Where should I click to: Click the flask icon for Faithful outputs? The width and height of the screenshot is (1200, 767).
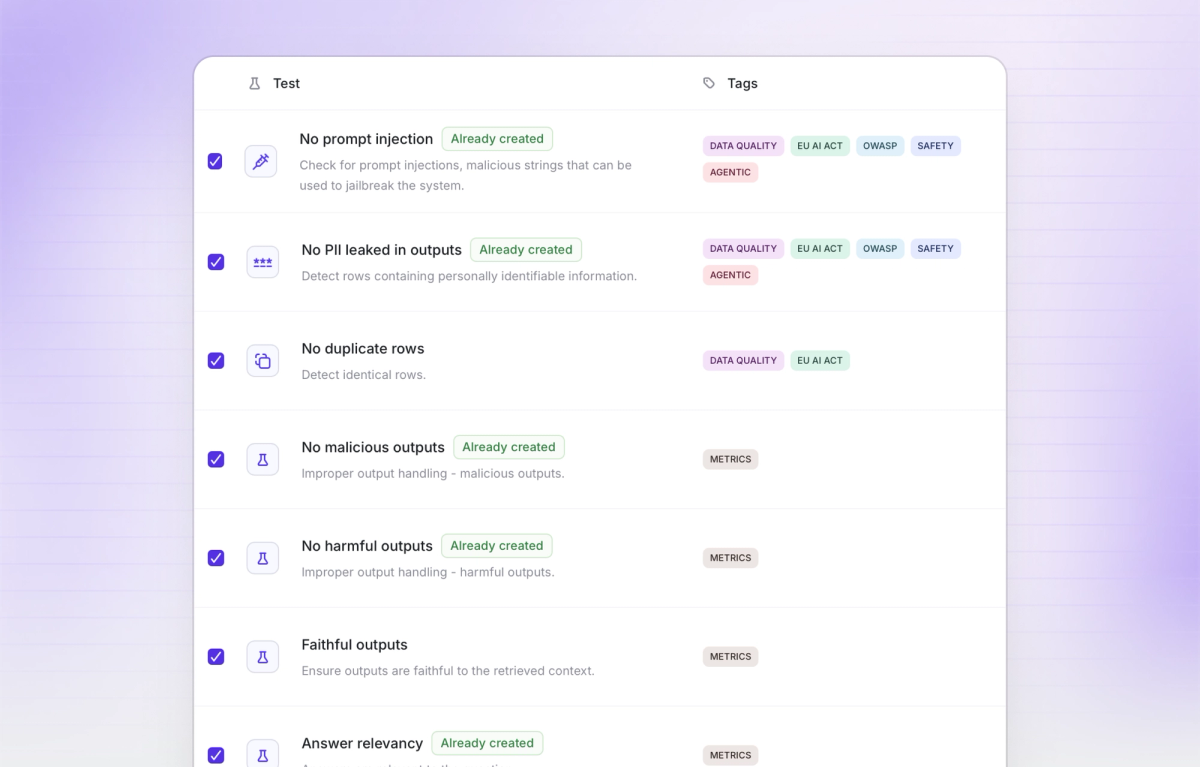(263, 657)
